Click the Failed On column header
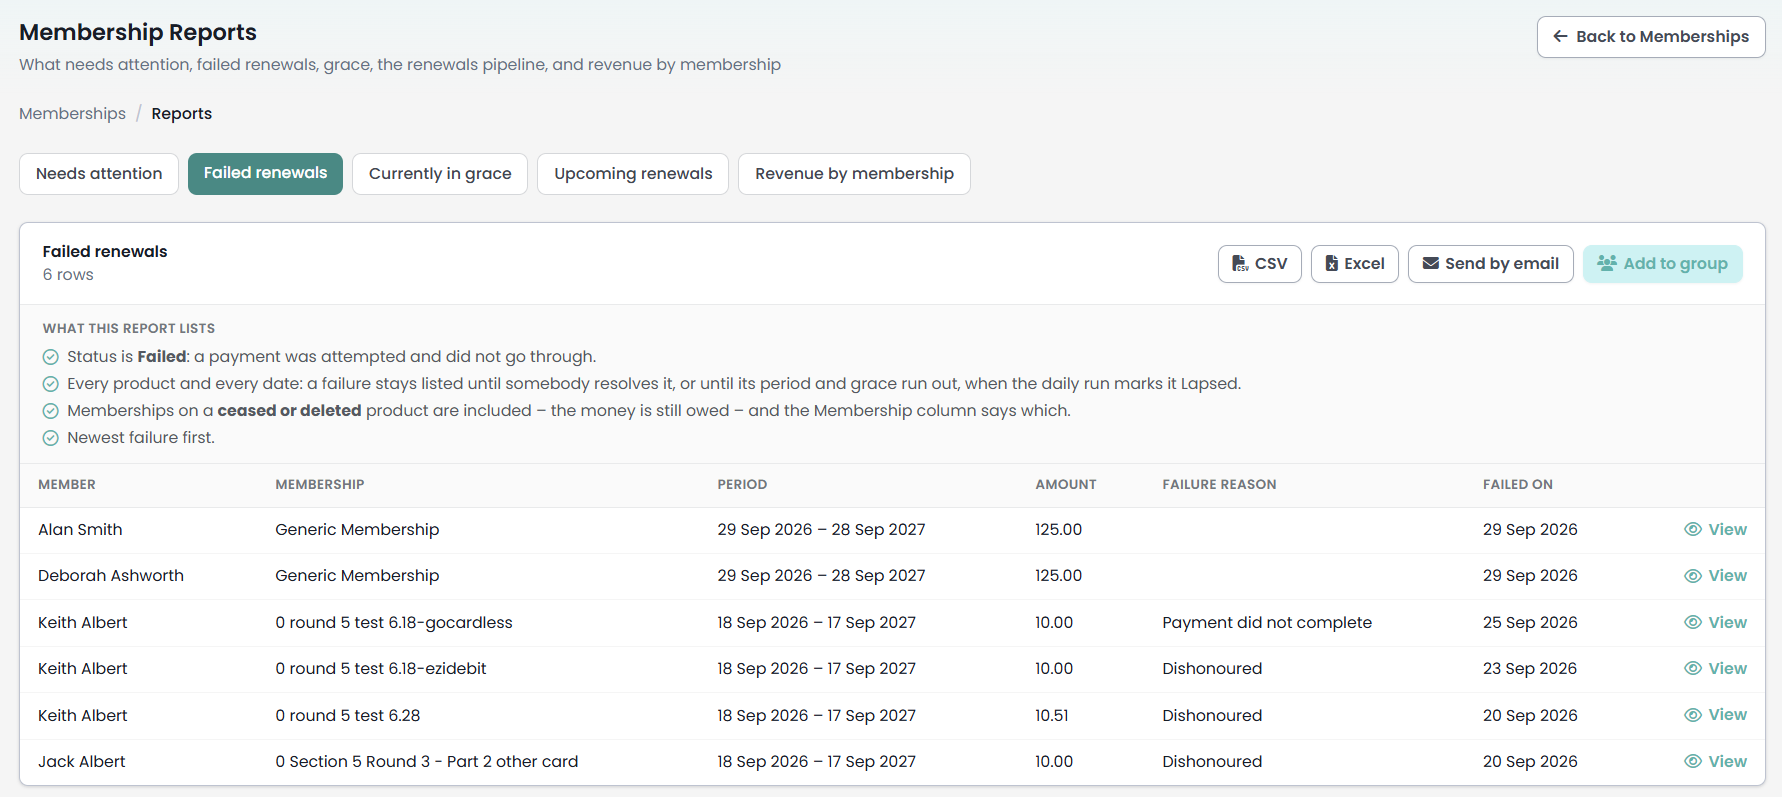This screenshot has width=1782, height=797. [1518, 485]
